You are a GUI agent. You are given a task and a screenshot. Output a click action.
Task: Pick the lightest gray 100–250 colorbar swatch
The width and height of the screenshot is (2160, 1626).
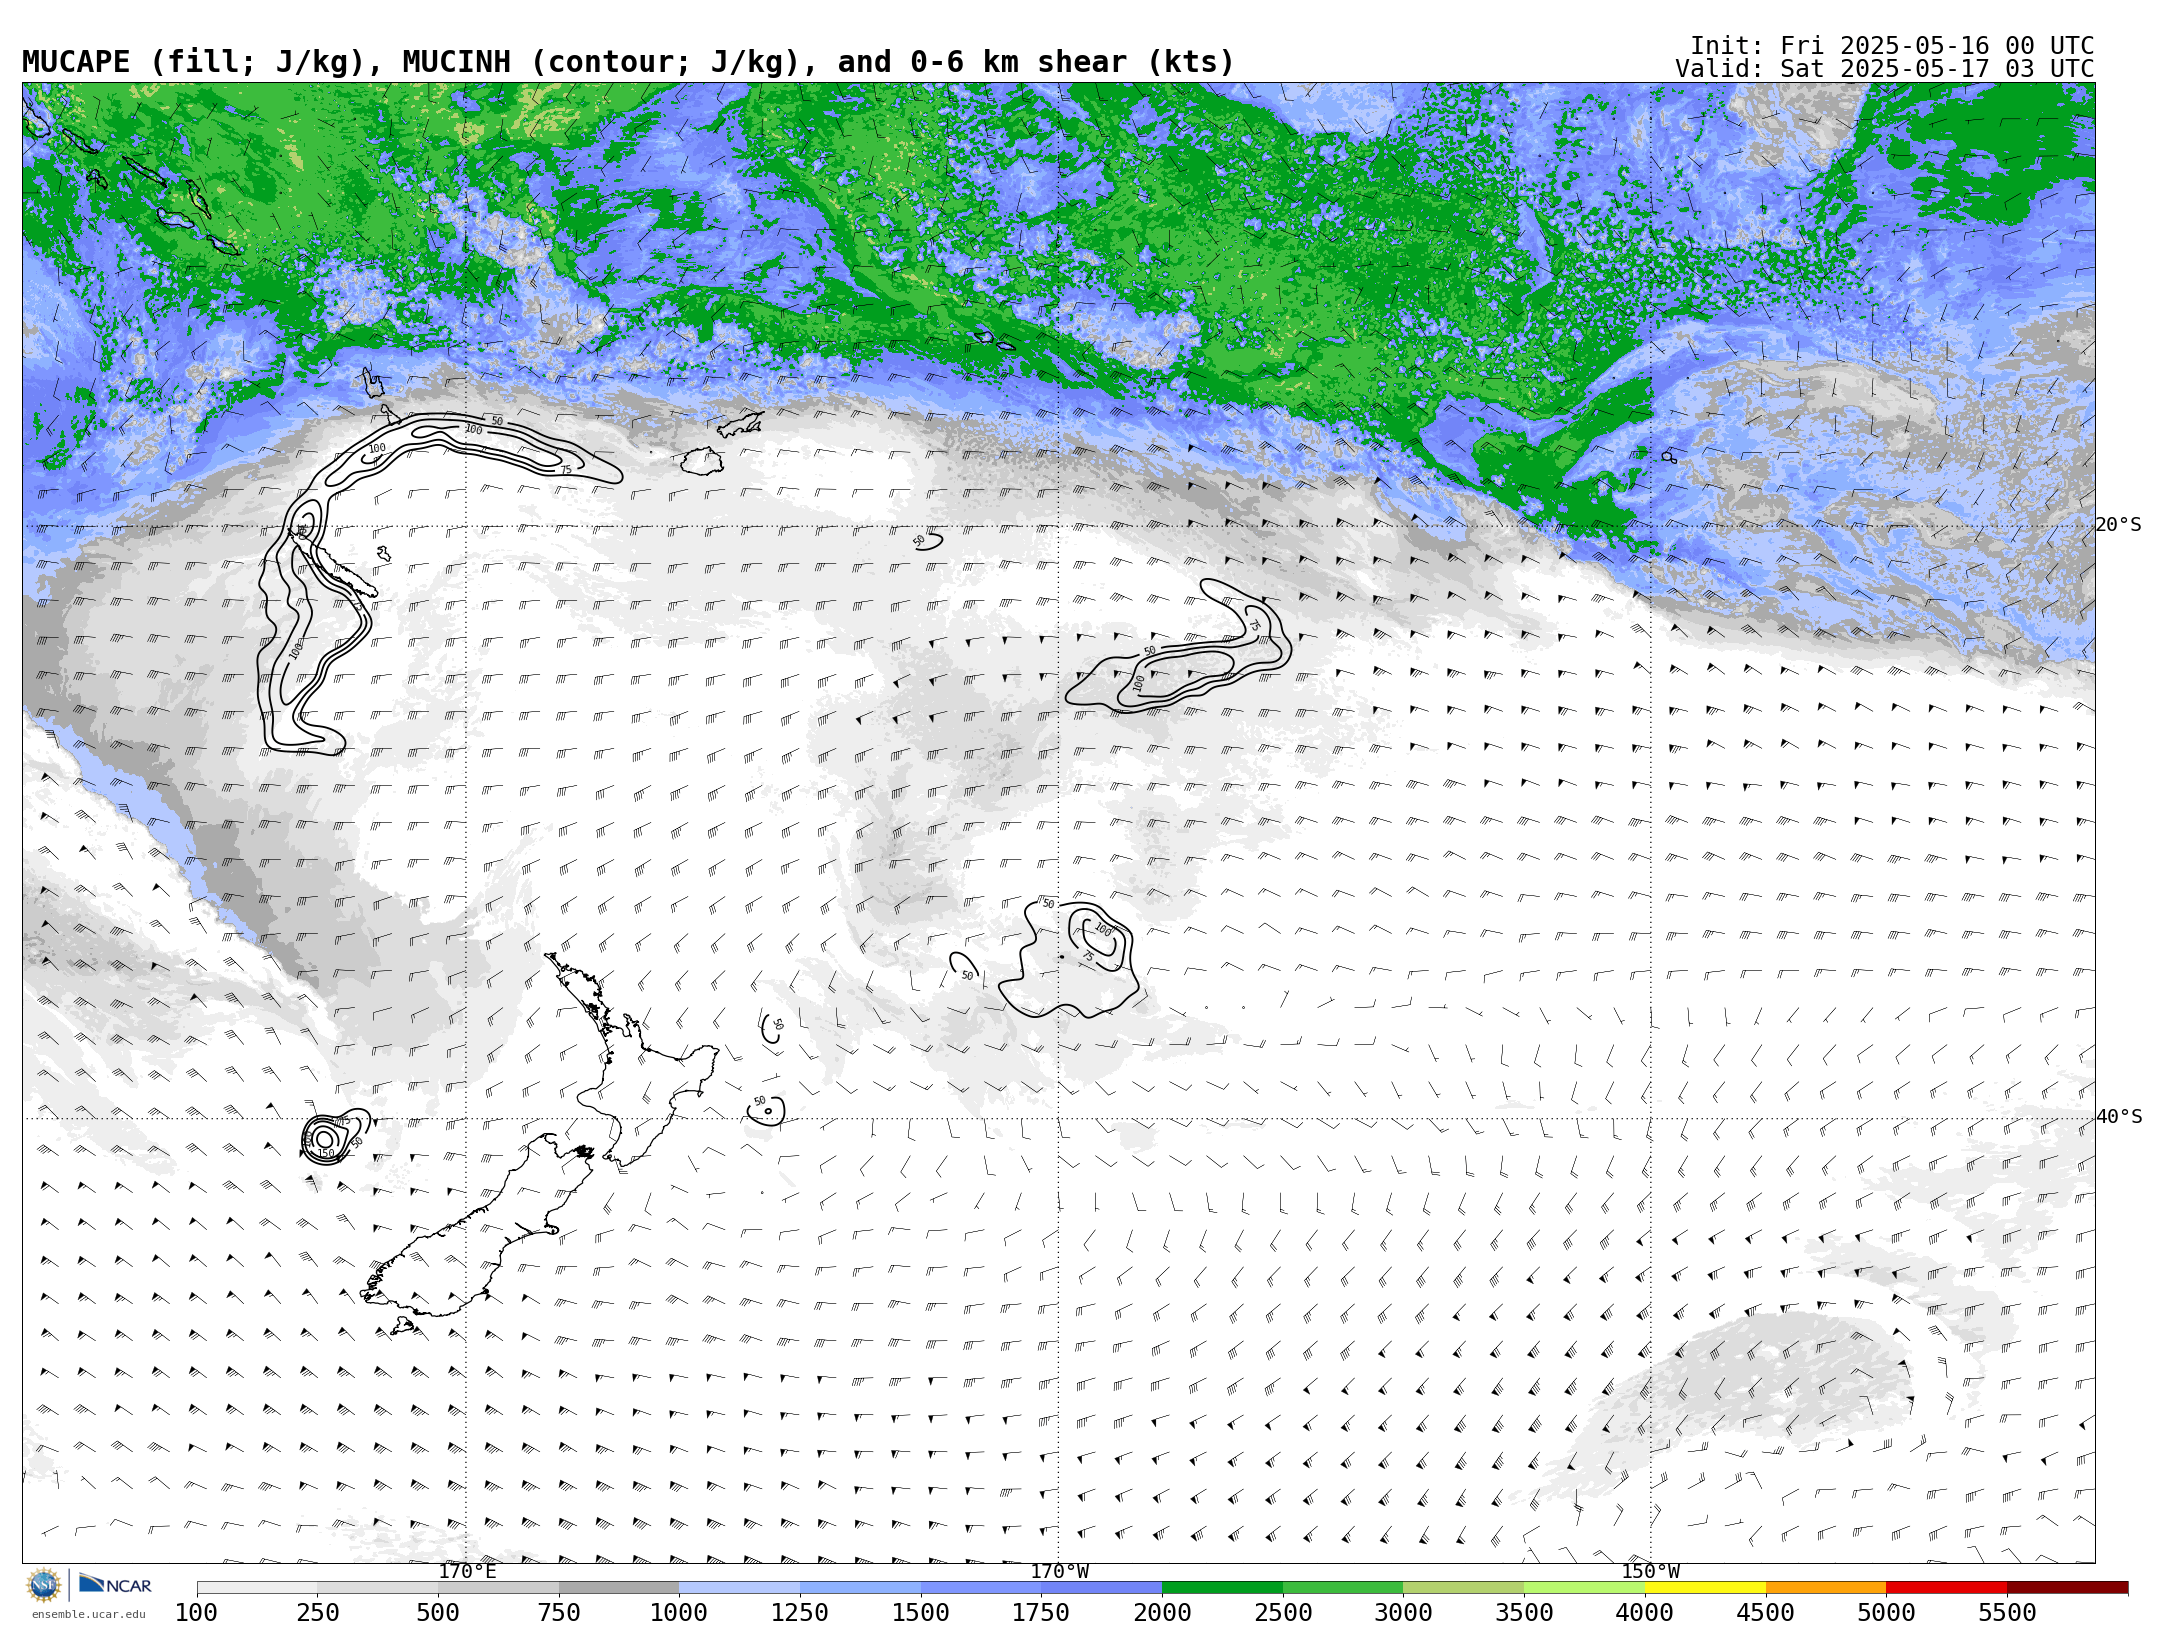point(257,1588)
